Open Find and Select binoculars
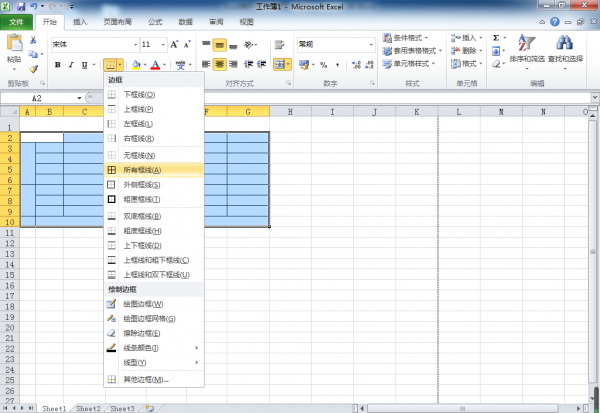The width and height of the screenshot is (600, 413). 565,51
